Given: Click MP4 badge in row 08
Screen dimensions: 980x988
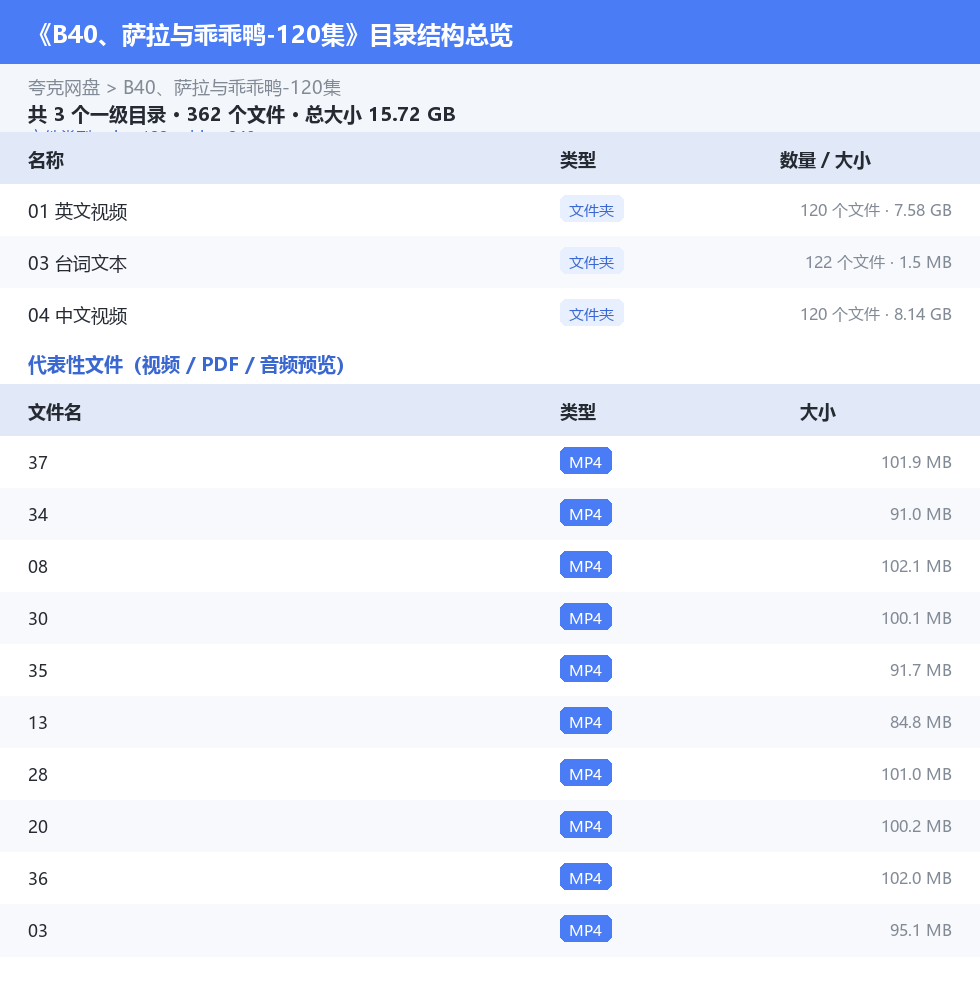Looking at the screenshot, I should coord(585,565).
